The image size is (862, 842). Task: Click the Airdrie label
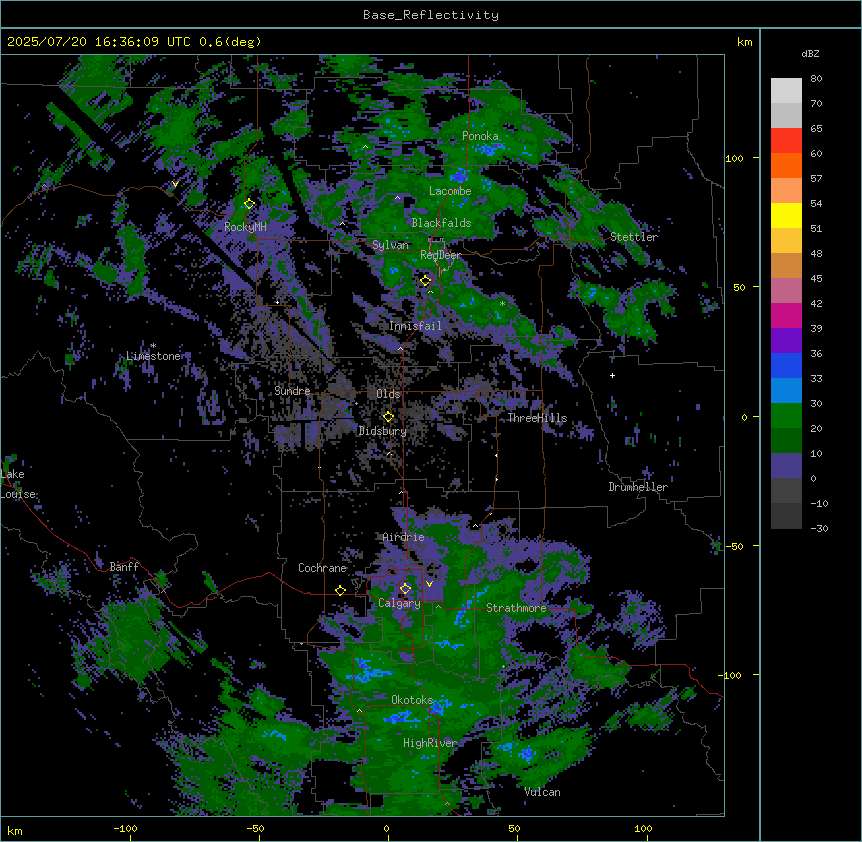[403, 537]
